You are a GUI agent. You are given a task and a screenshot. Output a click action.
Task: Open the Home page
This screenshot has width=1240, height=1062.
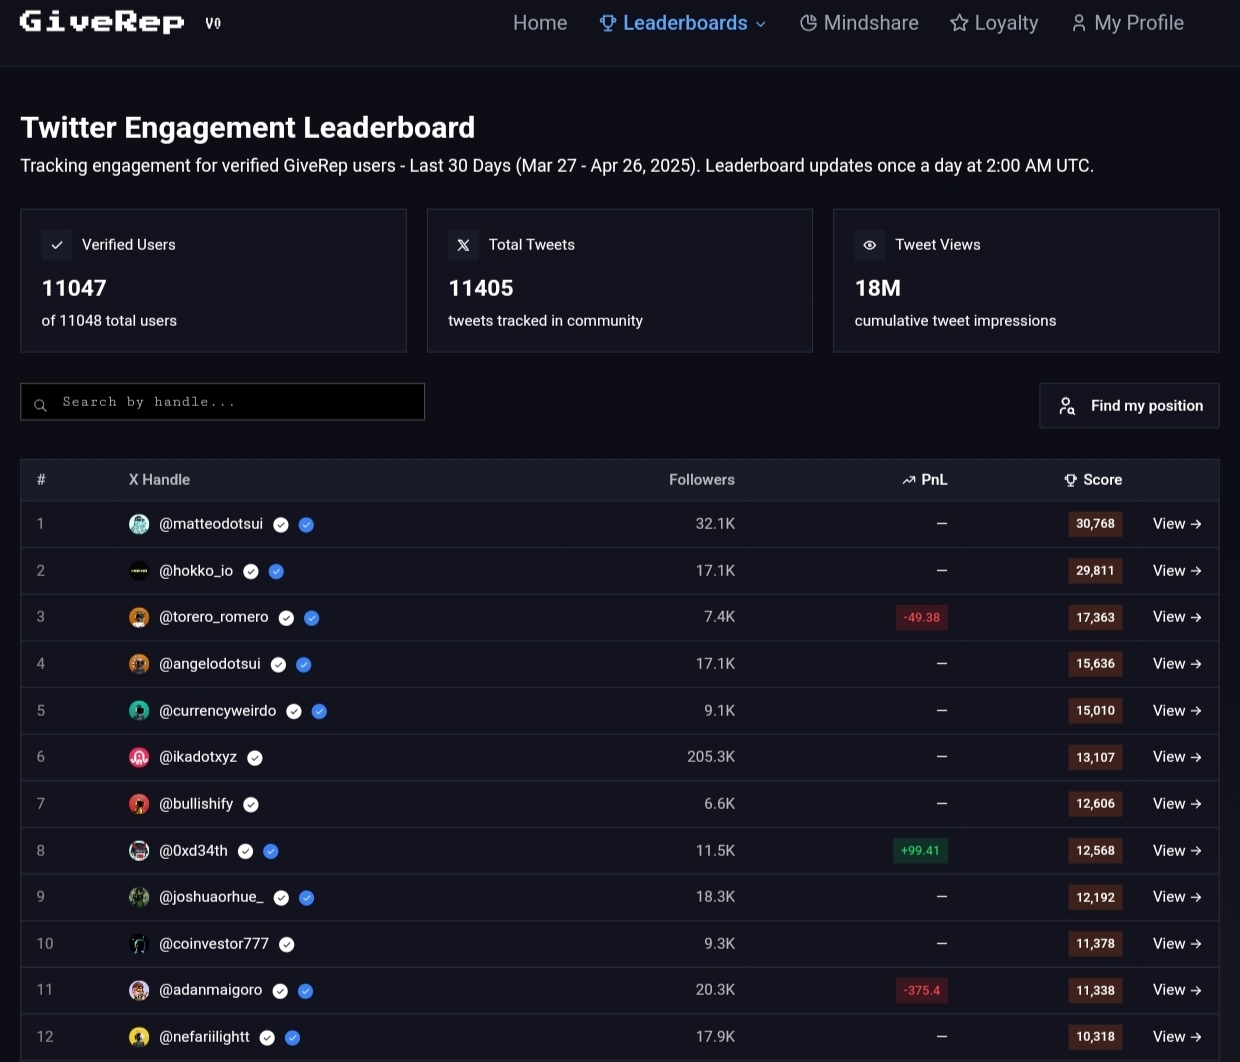[540, 23]
